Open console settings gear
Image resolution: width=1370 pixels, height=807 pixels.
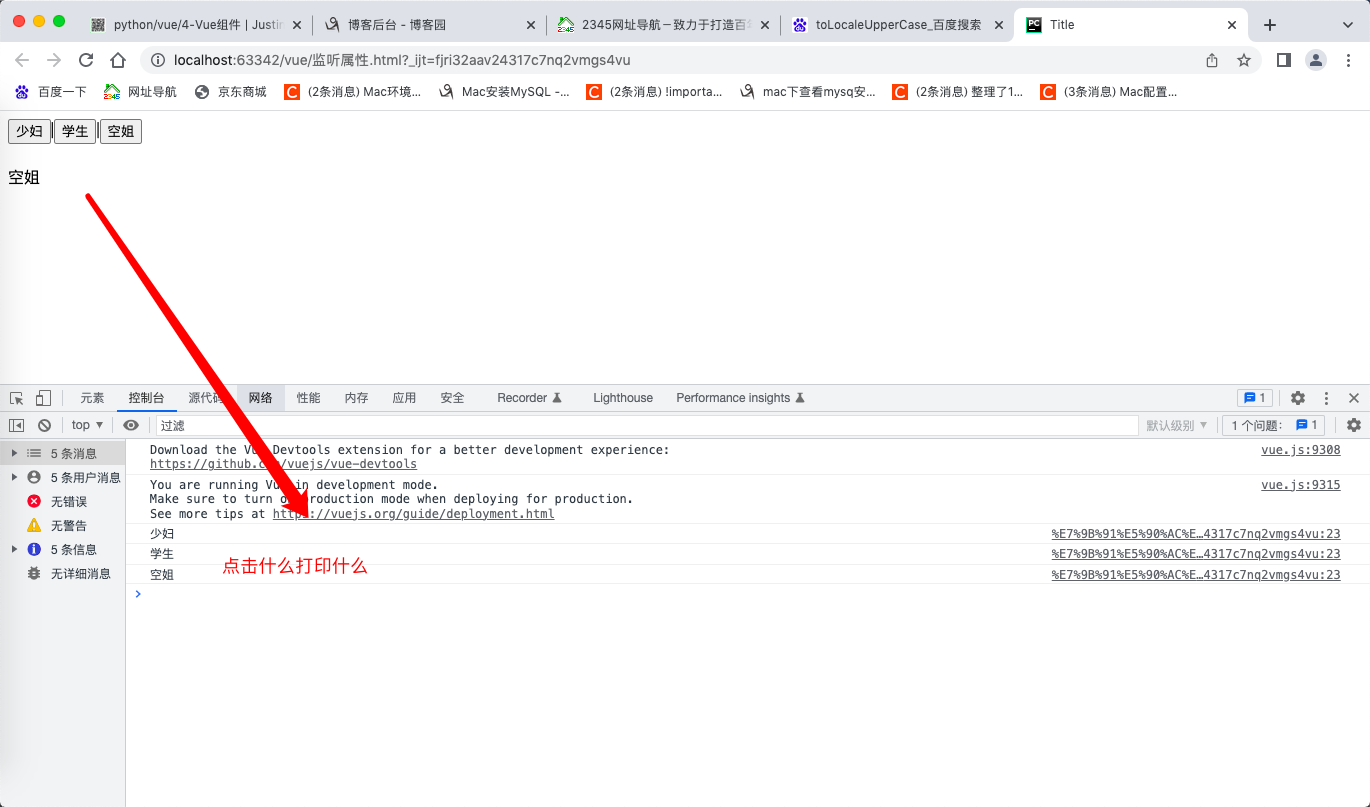[x=1354, y=425]
